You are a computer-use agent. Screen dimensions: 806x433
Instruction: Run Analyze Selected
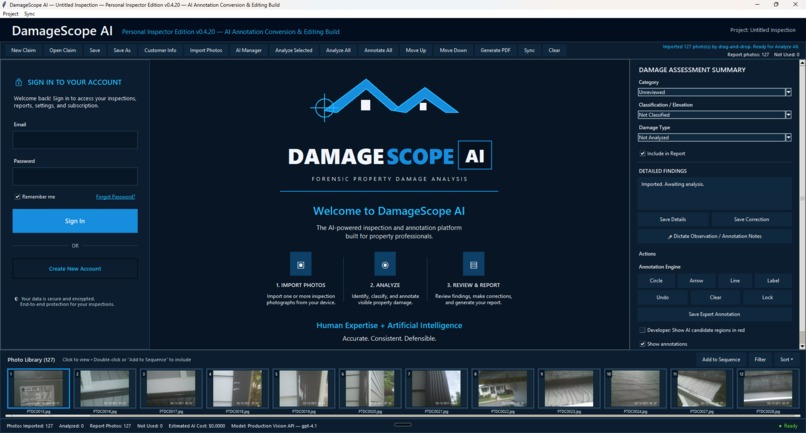pyautogui.click(x=294, y=50)
